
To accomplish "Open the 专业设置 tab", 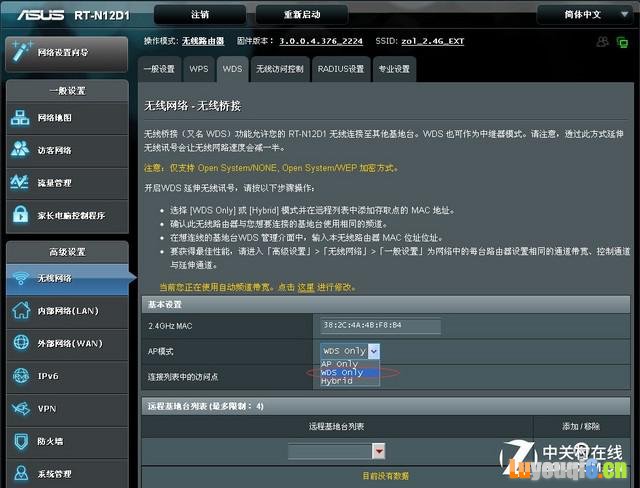I will (394, 69).
